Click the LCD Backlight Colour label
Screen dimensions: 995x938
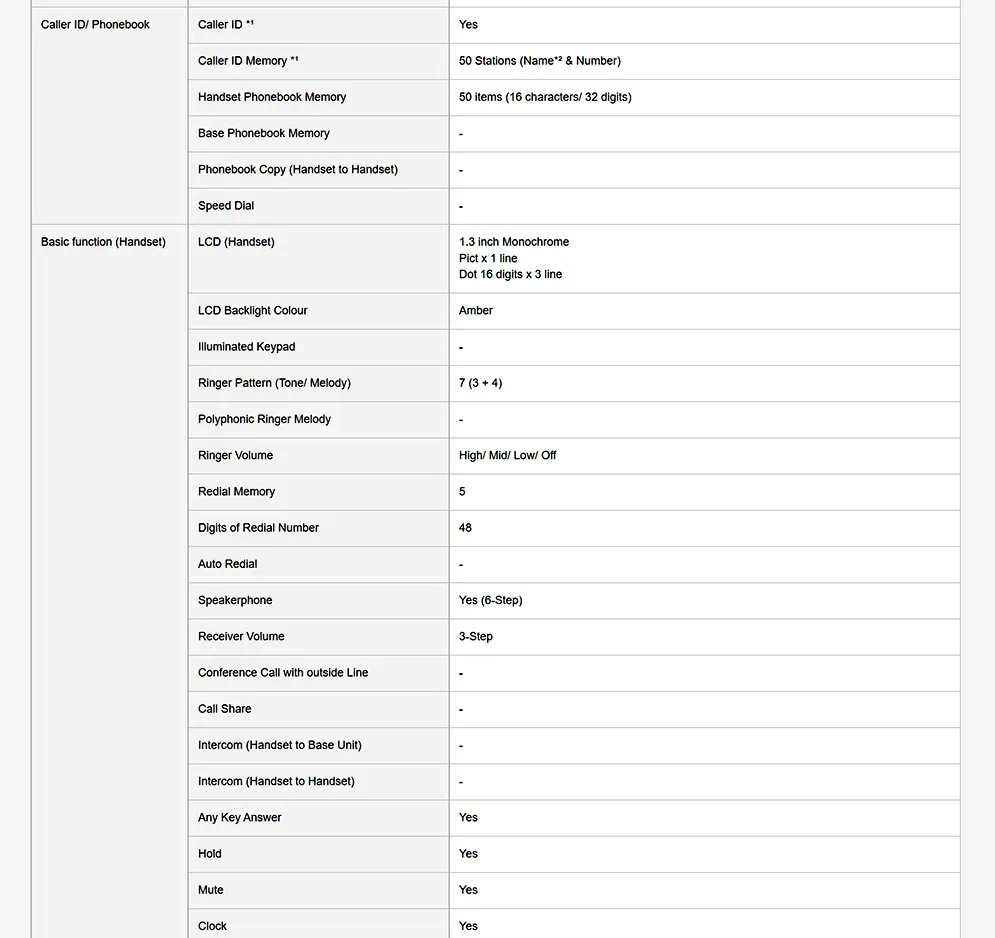point(253,310)
